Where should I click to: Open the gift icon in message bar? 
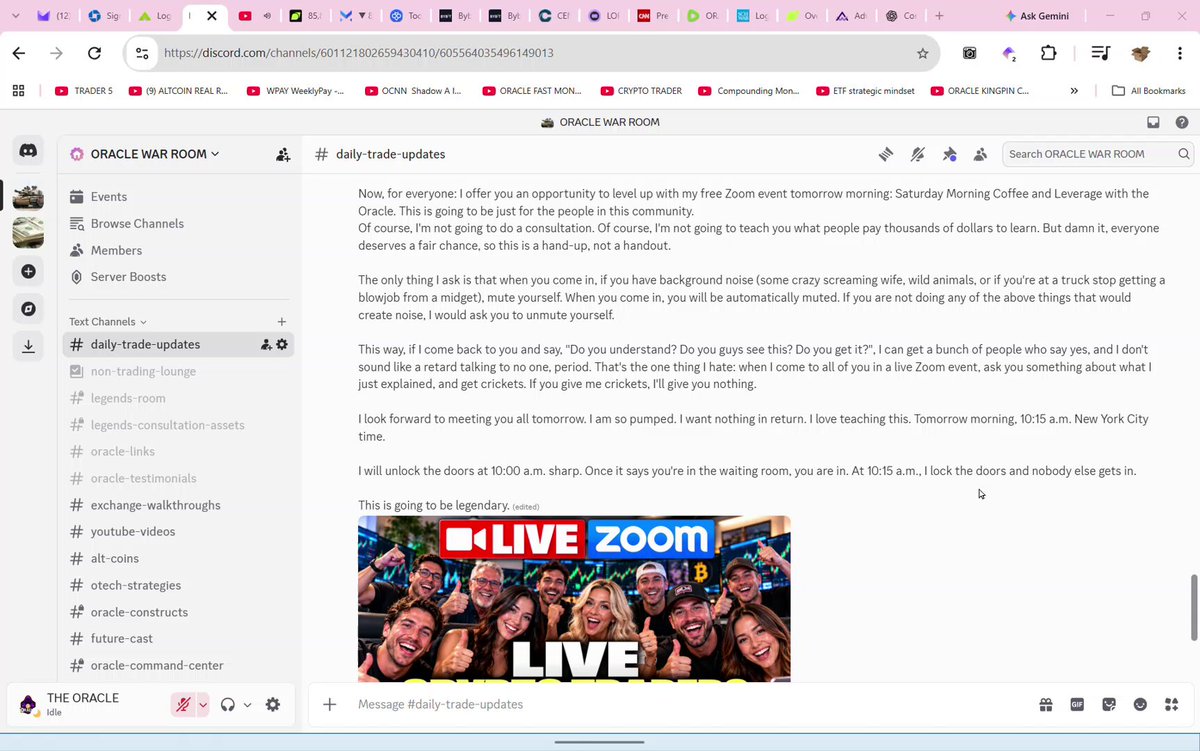1045,704
